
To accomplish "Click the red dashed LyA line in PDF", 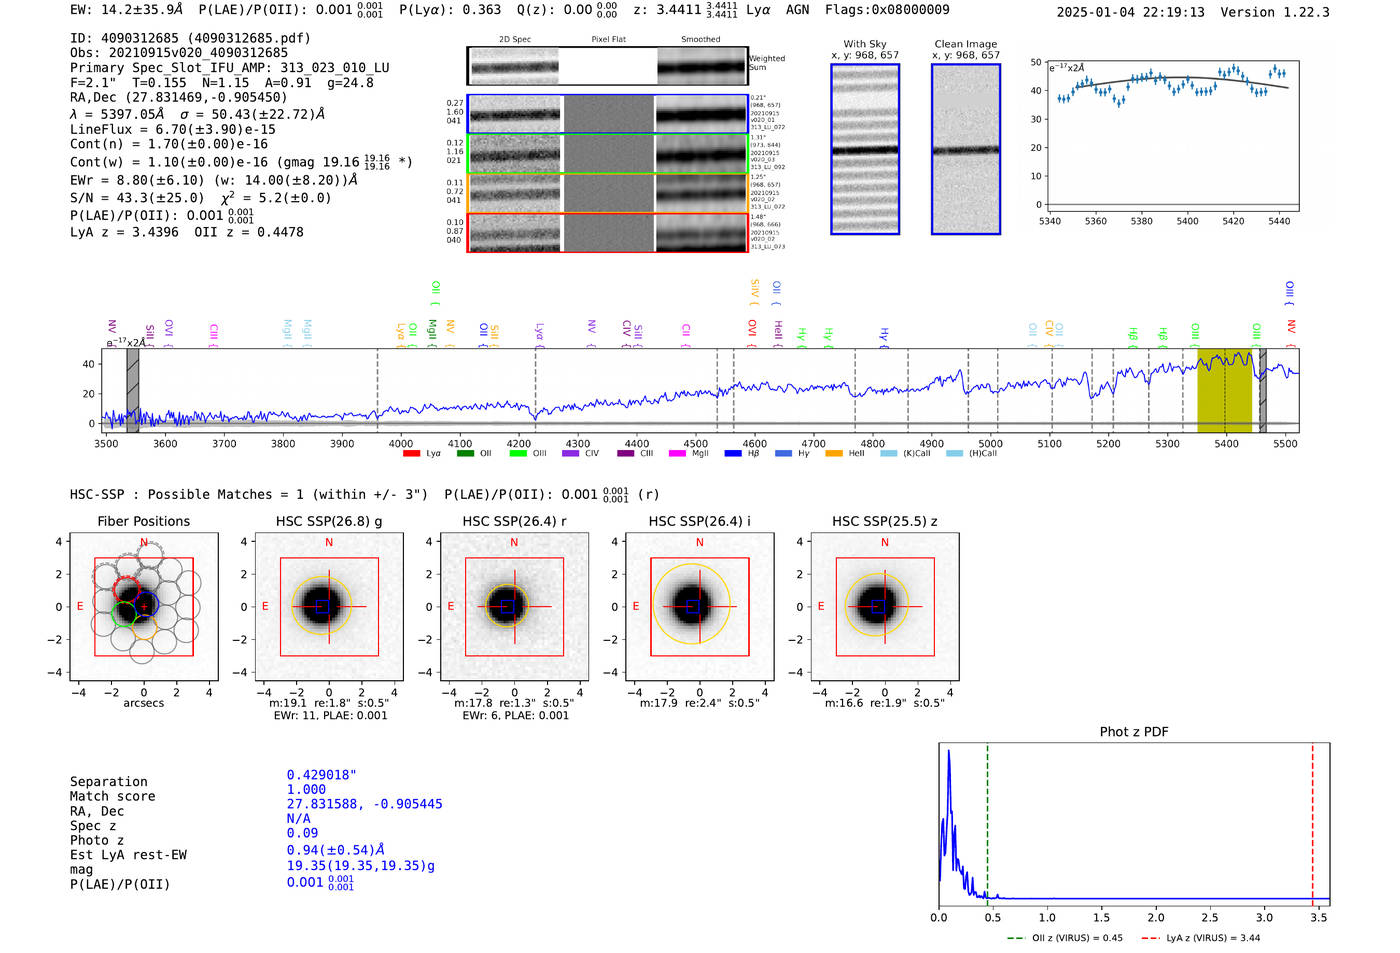I will tap(1313, 823).
